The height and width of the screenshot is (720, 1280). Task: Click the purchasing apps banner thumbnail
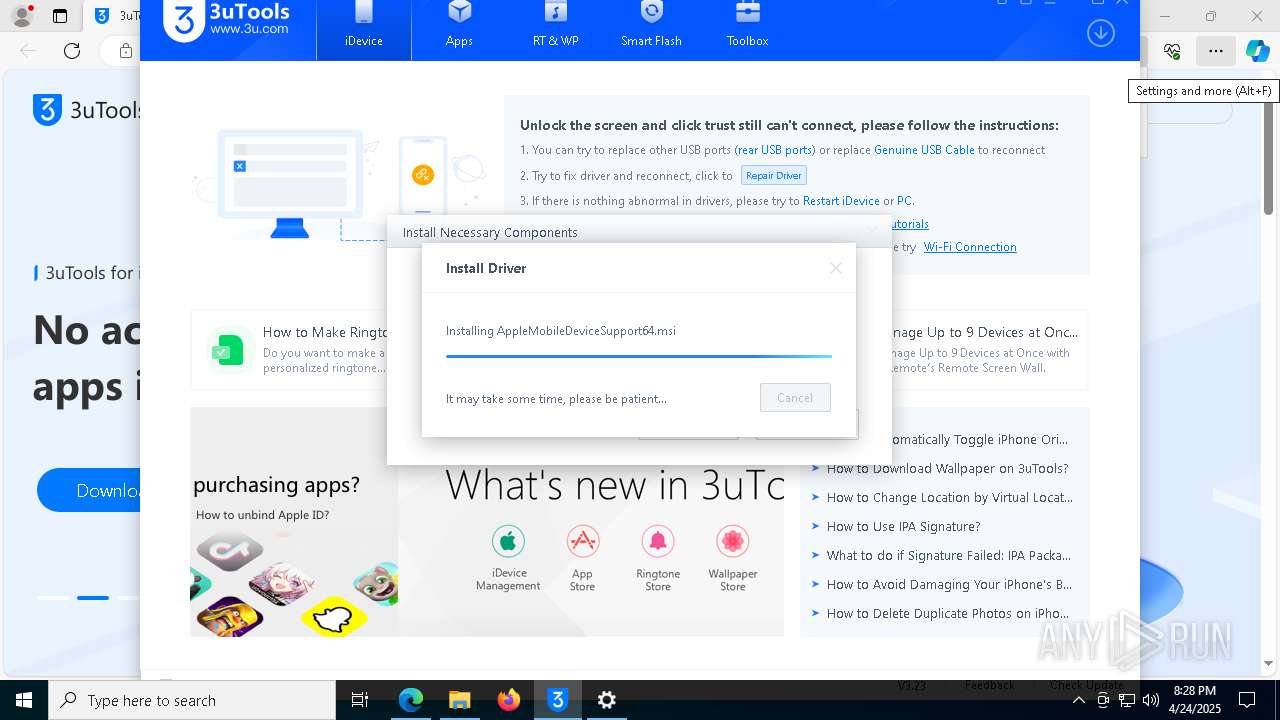[x=294, y=522]
